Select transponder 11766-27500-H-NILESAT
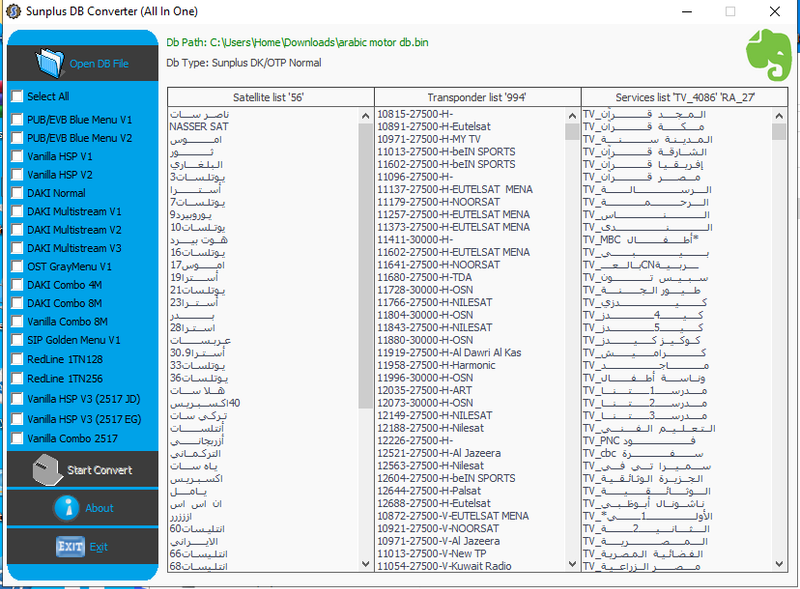The width and height of the screenshot is (800, 589). [x=435, y=302]
